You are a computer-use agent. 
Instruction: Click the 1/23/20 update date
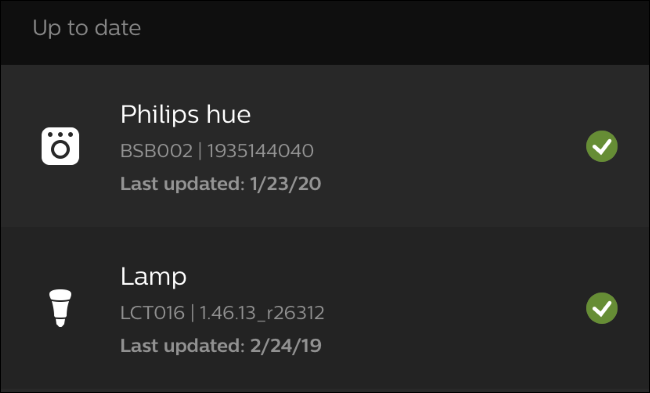[x=286, y=184]
